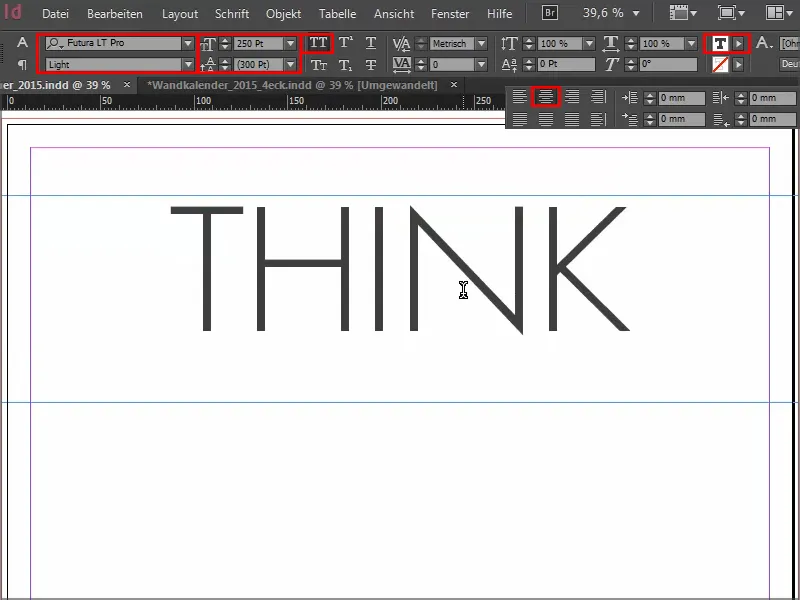This screenshot has height=600, width=800.
Task: Click the tracking stepper arrows
Action: 421,65
